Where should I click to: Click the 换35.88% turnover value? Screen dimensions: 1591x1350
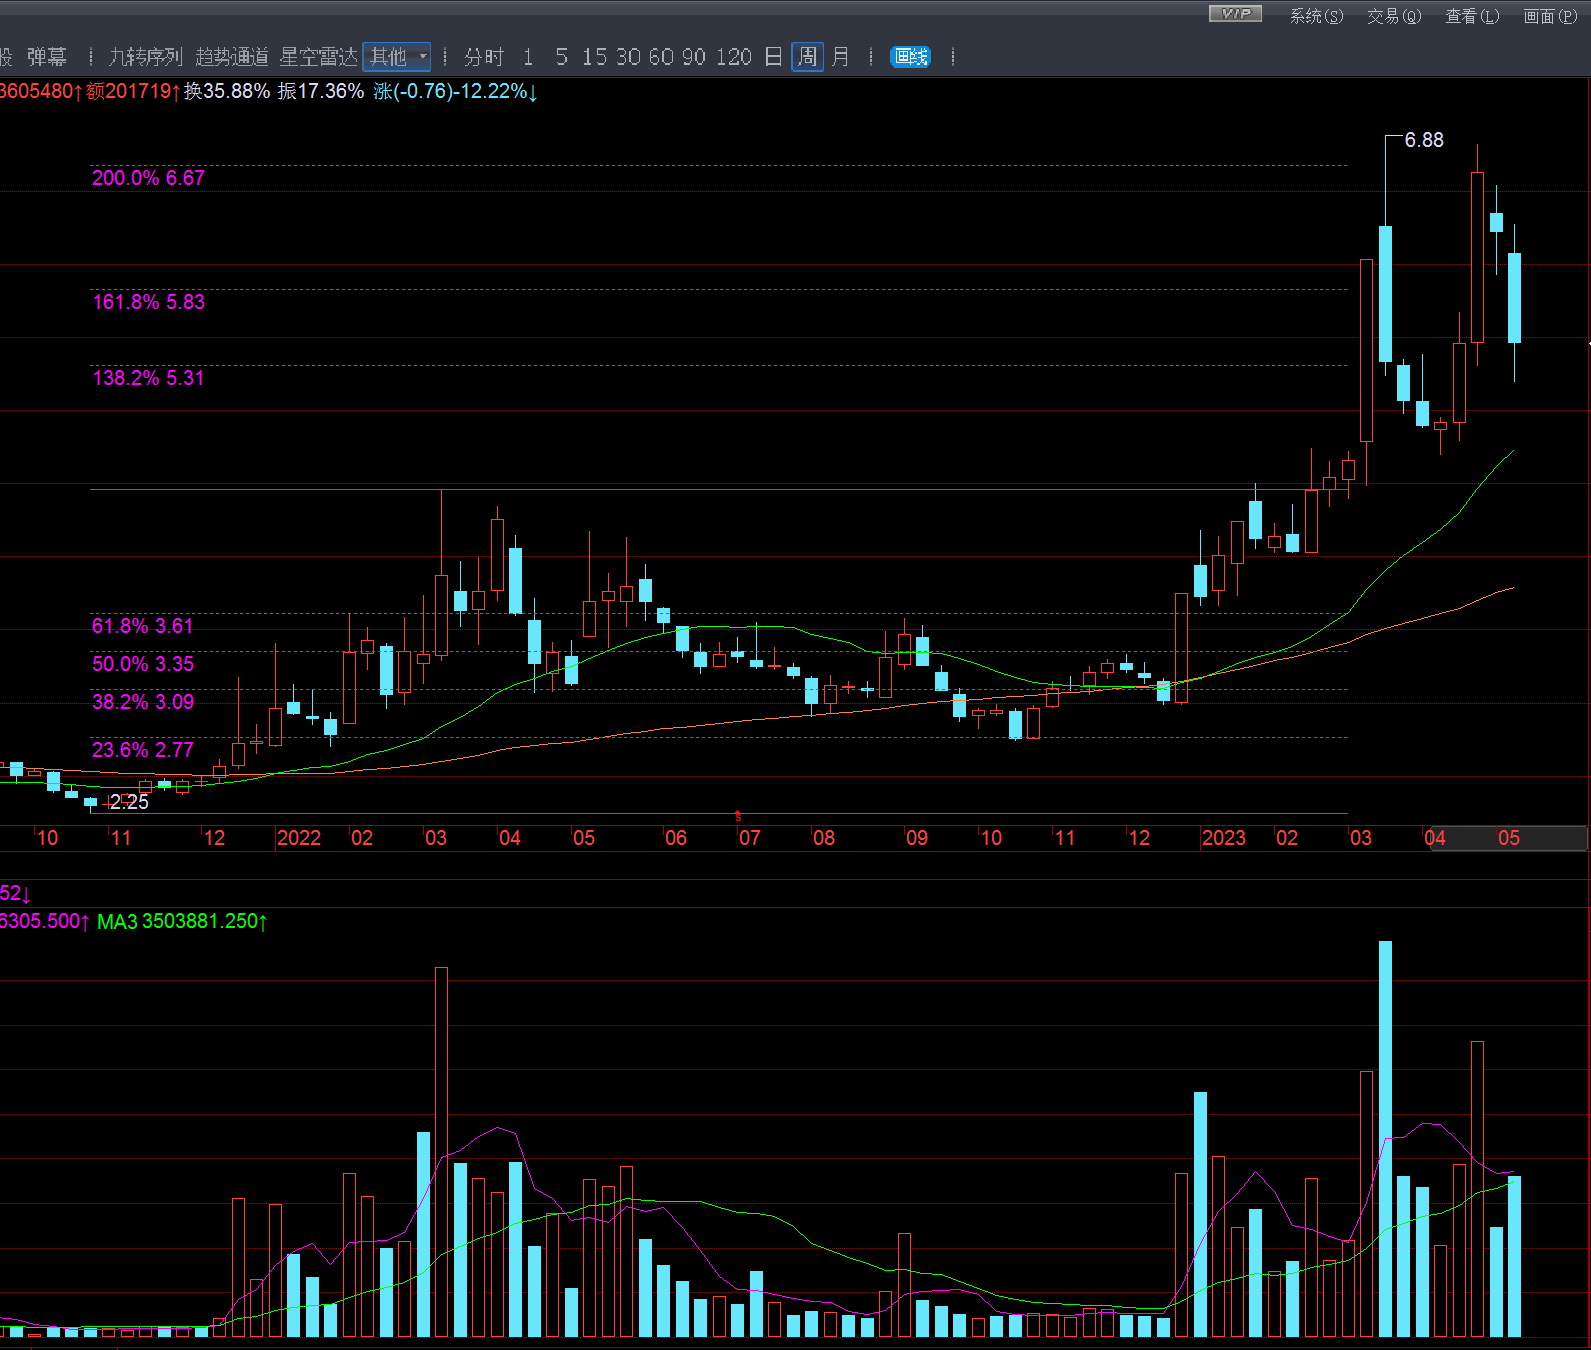[x=227, y=91]
